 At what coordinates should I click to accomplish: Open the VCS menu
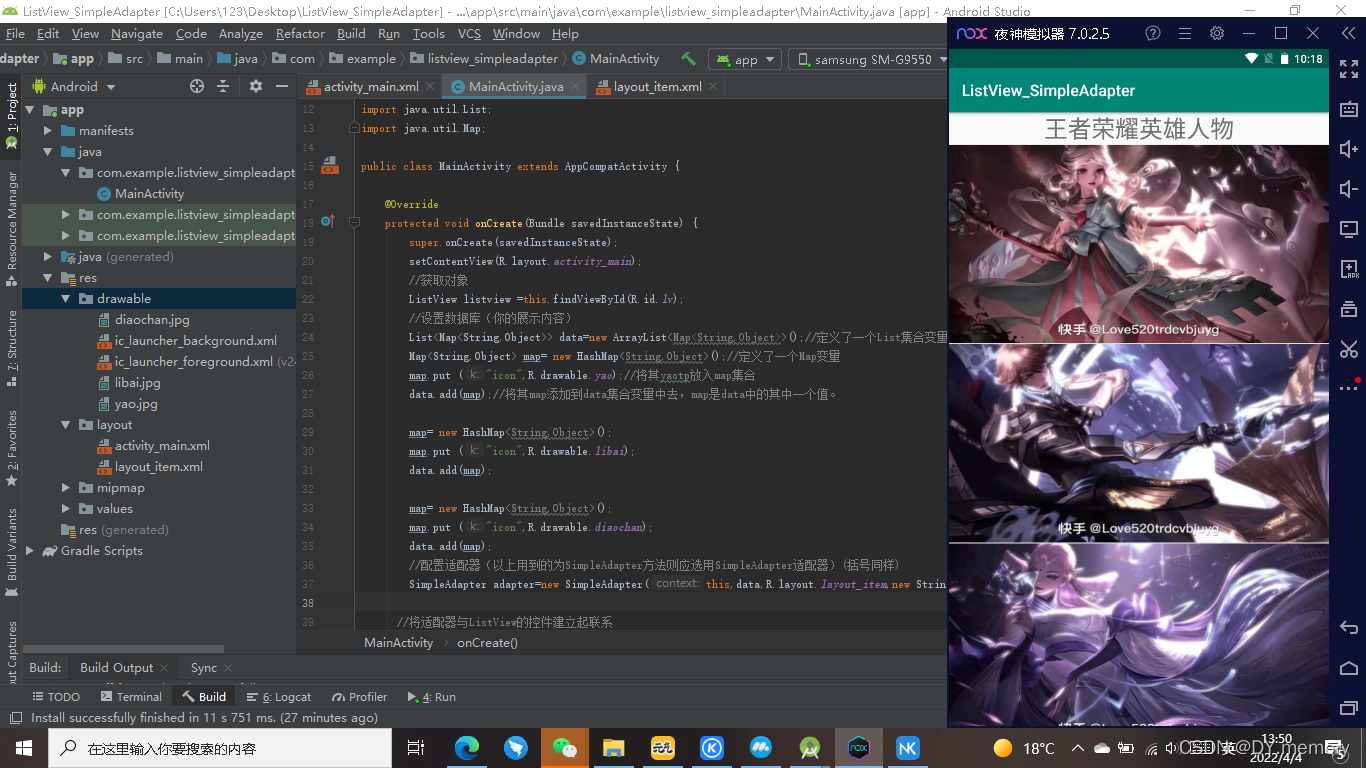469,33
